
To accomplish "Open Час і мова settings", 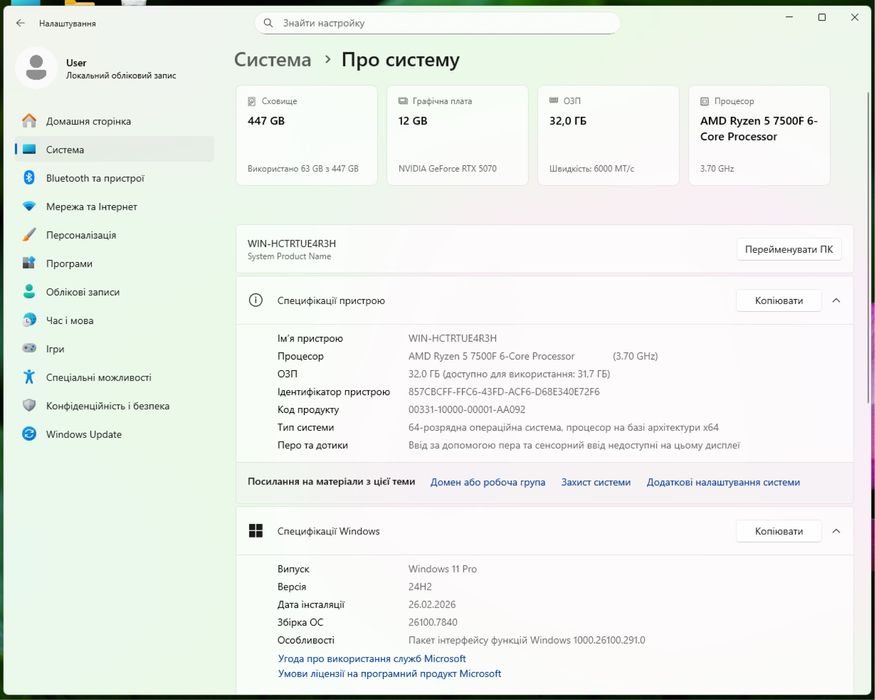I will 114,320.
